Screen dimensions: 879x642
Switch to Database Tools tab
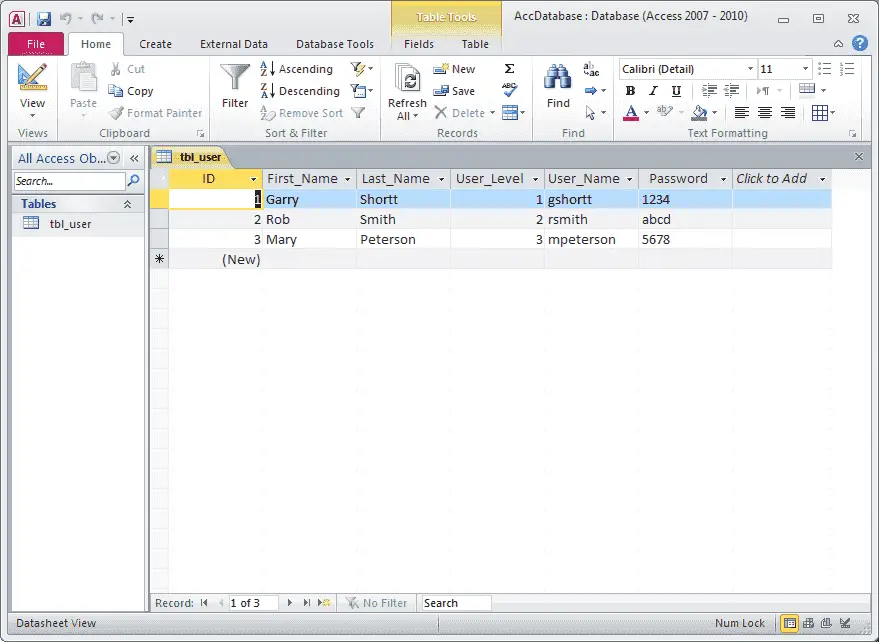pyautogui.click(x=335, y=44)
